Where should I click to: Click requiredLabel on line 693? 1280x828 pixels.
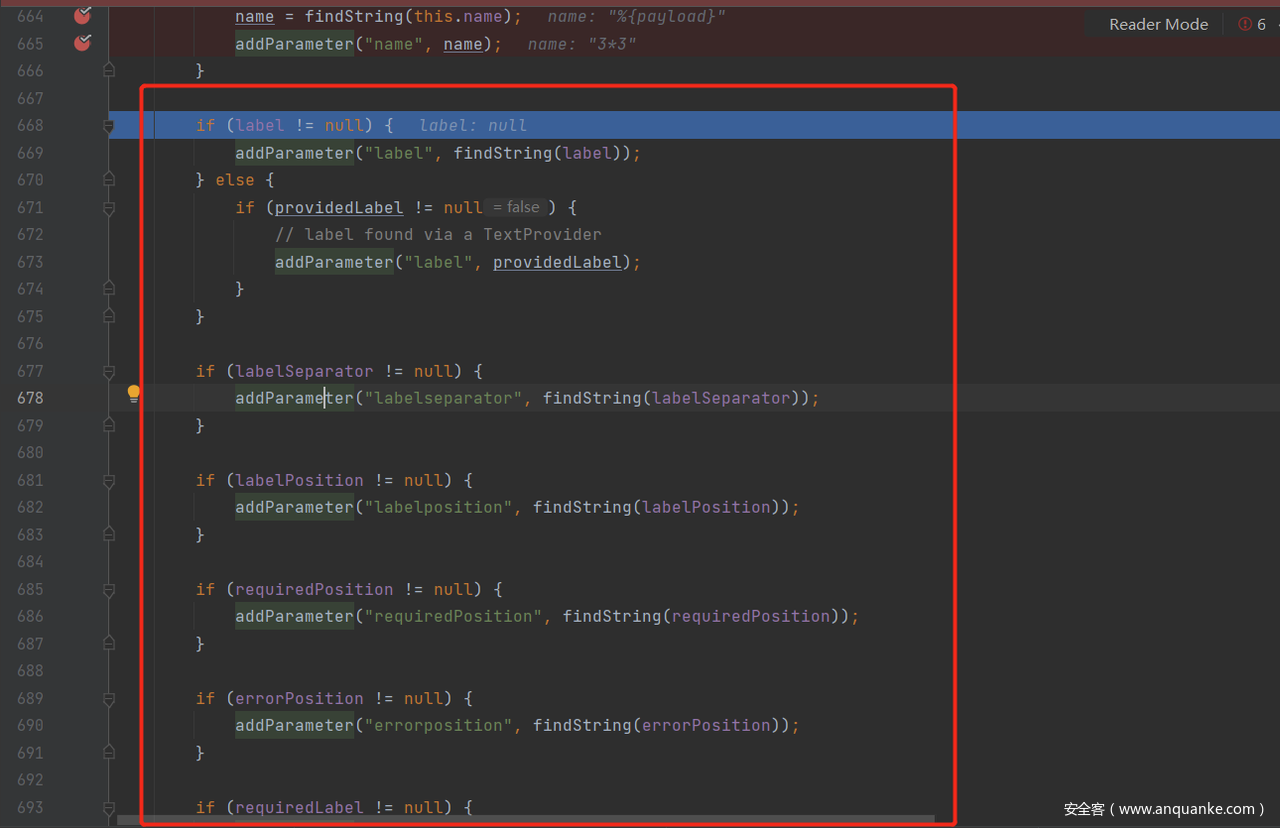(x=300, y=807)
